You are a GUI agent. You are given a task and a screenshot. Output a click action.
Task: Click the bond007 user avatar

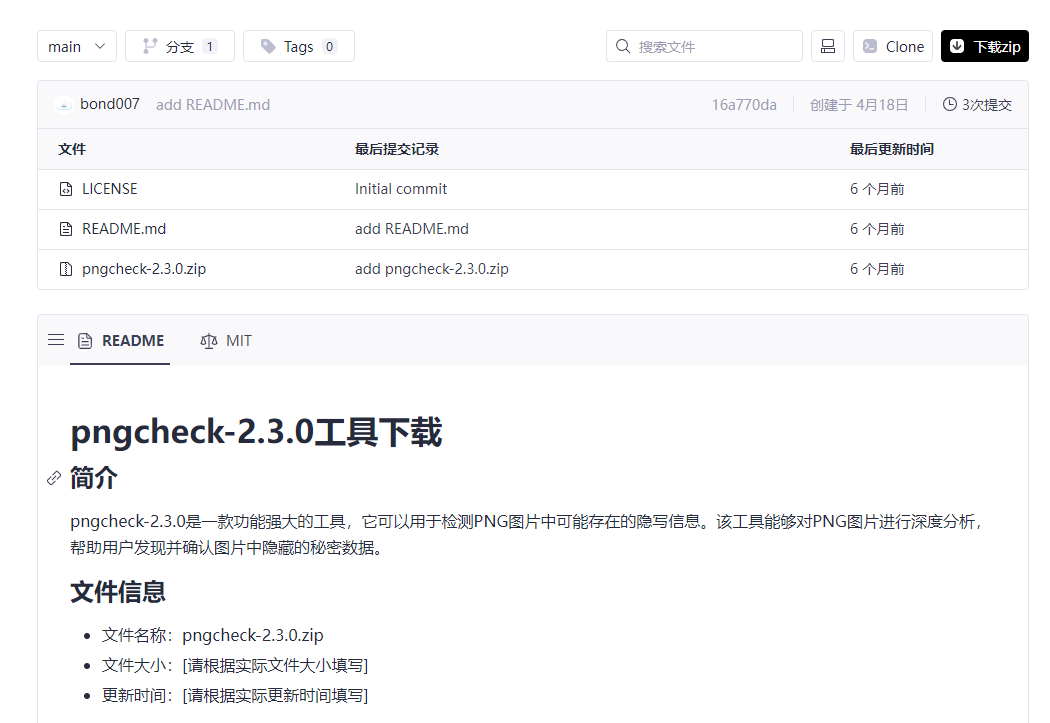[x=64, y=105]
